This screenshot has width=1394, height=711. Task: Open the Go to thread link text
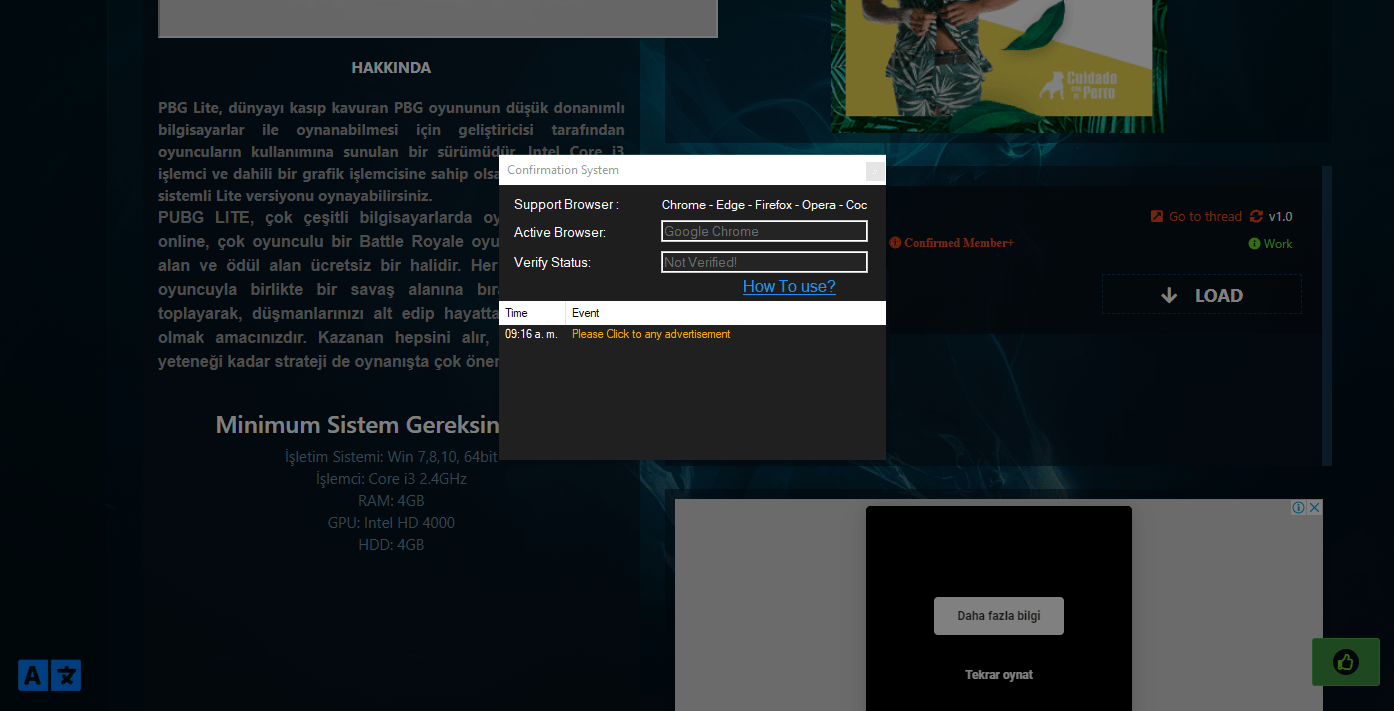[1205, 216]
